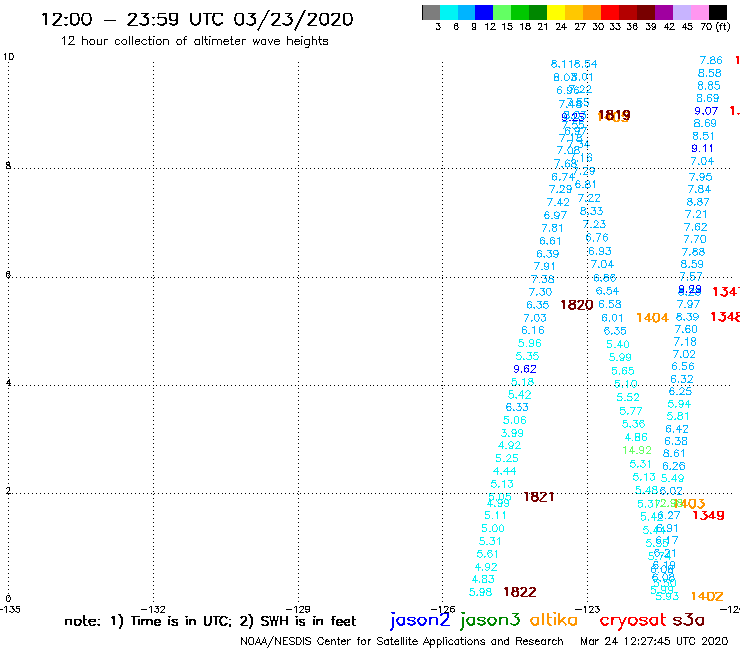Screen dimensions: 740x650
Task: Click the timestamp Mar 24 12:27:45 UTC 2020
Action: tap(654, 641)
